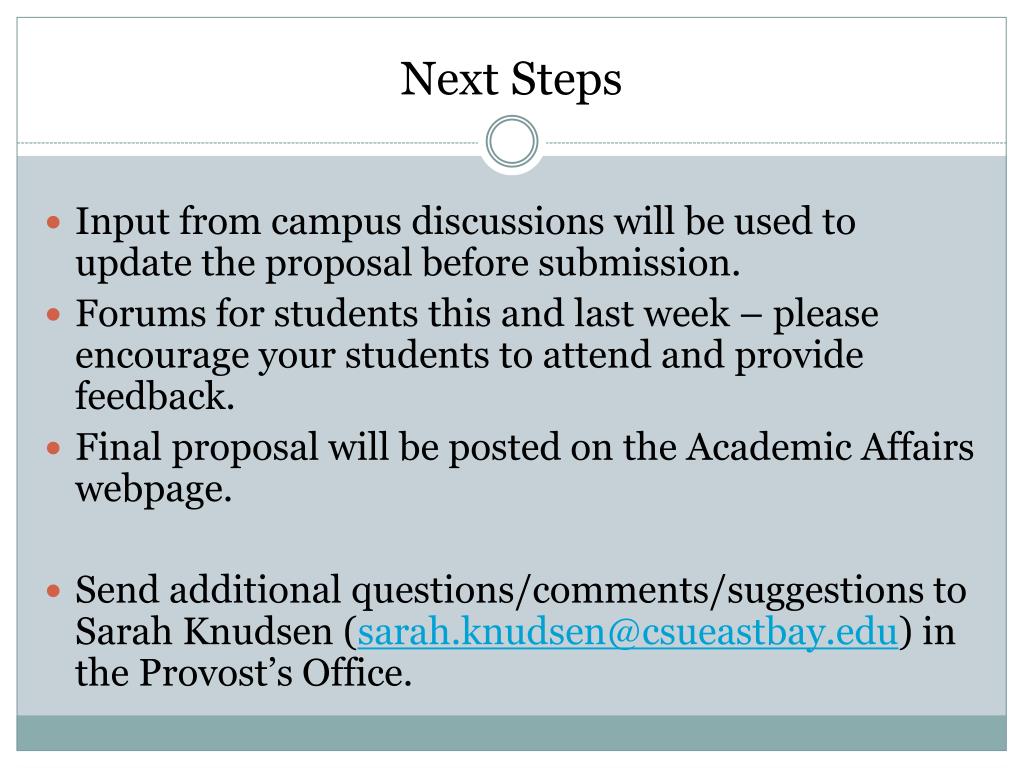Click the bullet before Final proposal
The image size is (1024, 768).
click(54, 449)
